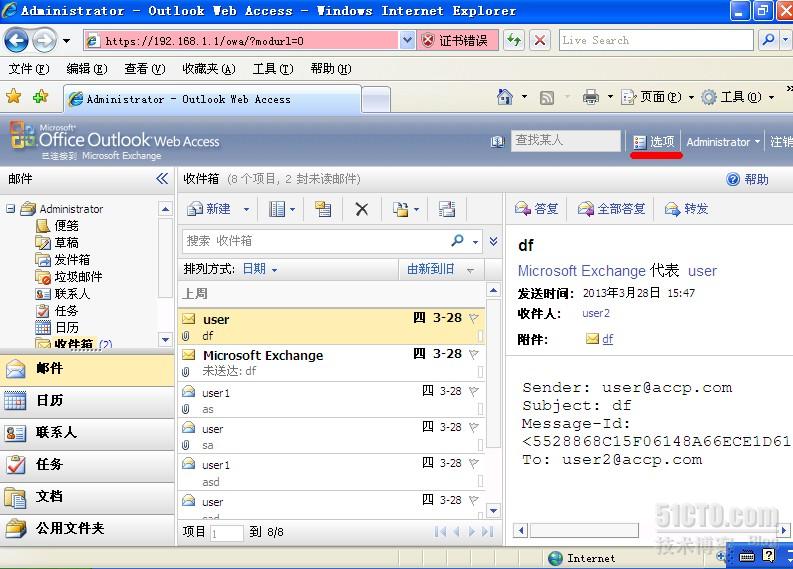Click the Live Search magnifier button
This screenshot has height=569, width=793.
(768, 40)
